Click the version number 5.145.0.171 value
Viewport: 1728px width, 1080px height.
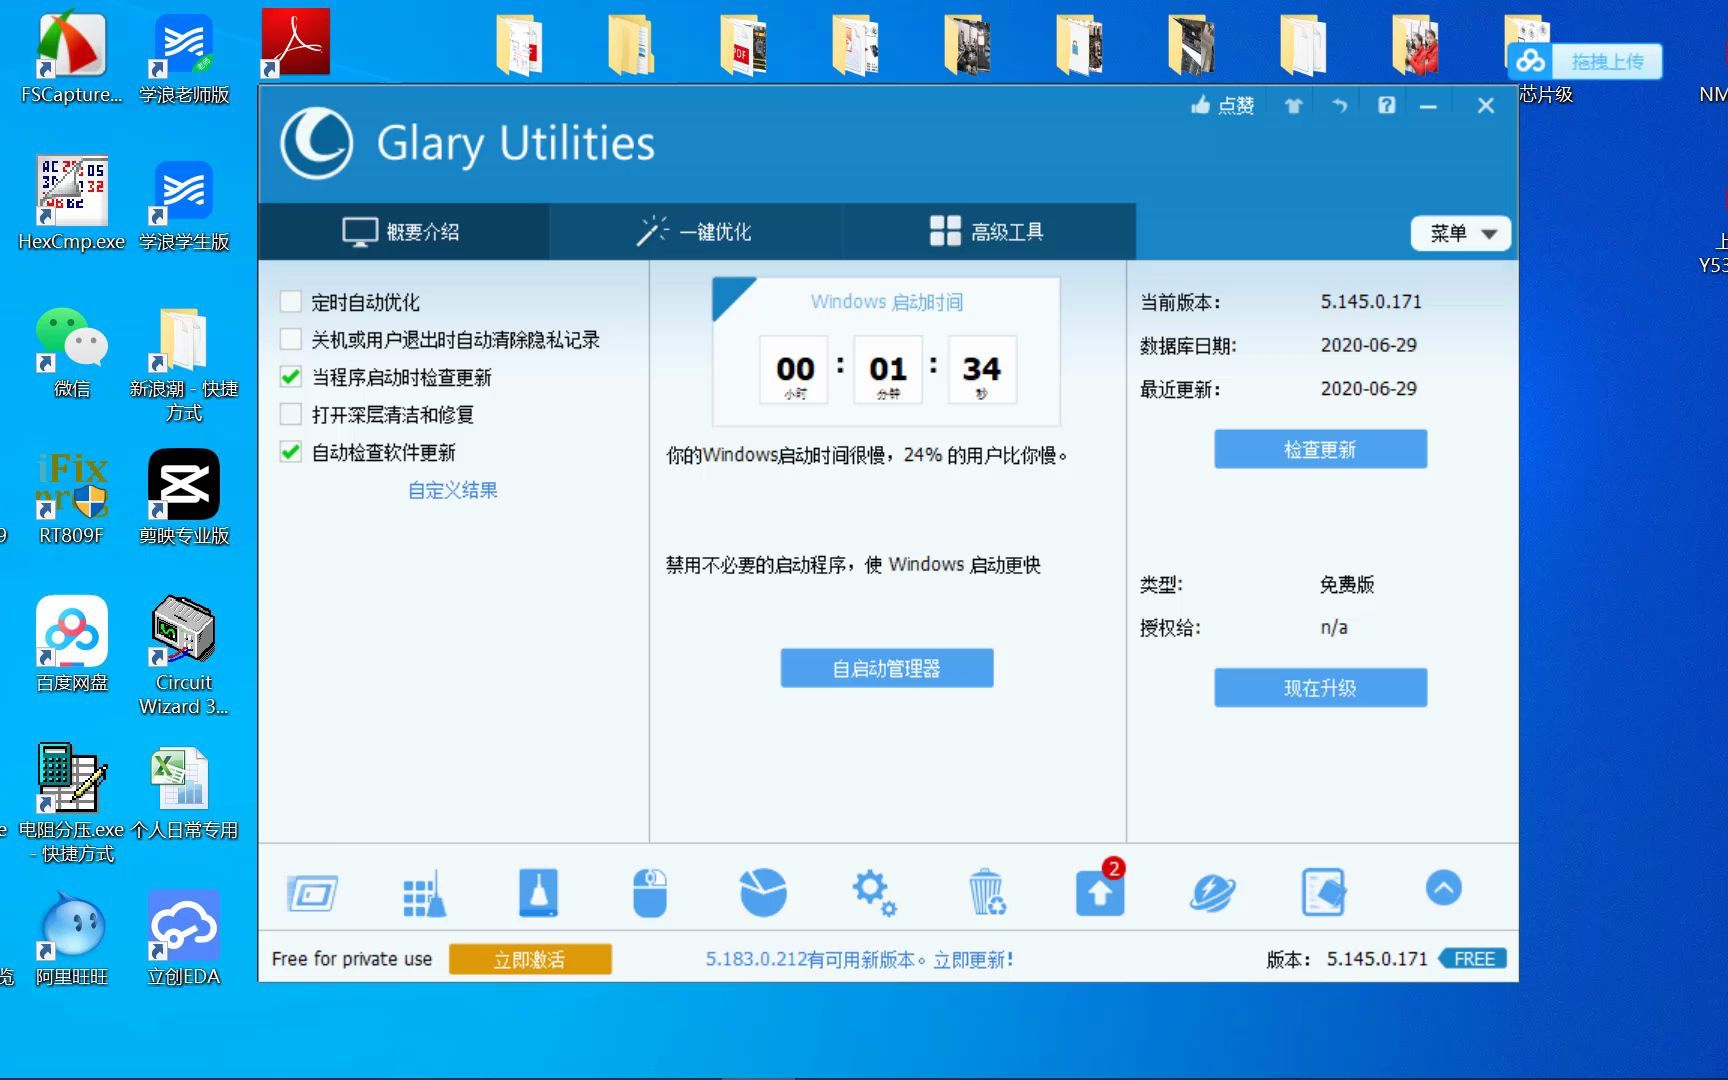(x=1371, y=302)
